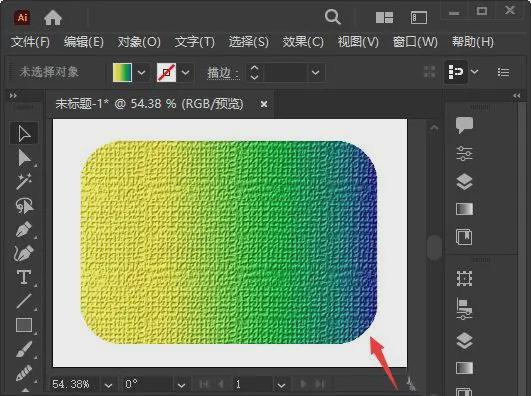
Task: Select the Lasso tool
Action: point(24,206)
